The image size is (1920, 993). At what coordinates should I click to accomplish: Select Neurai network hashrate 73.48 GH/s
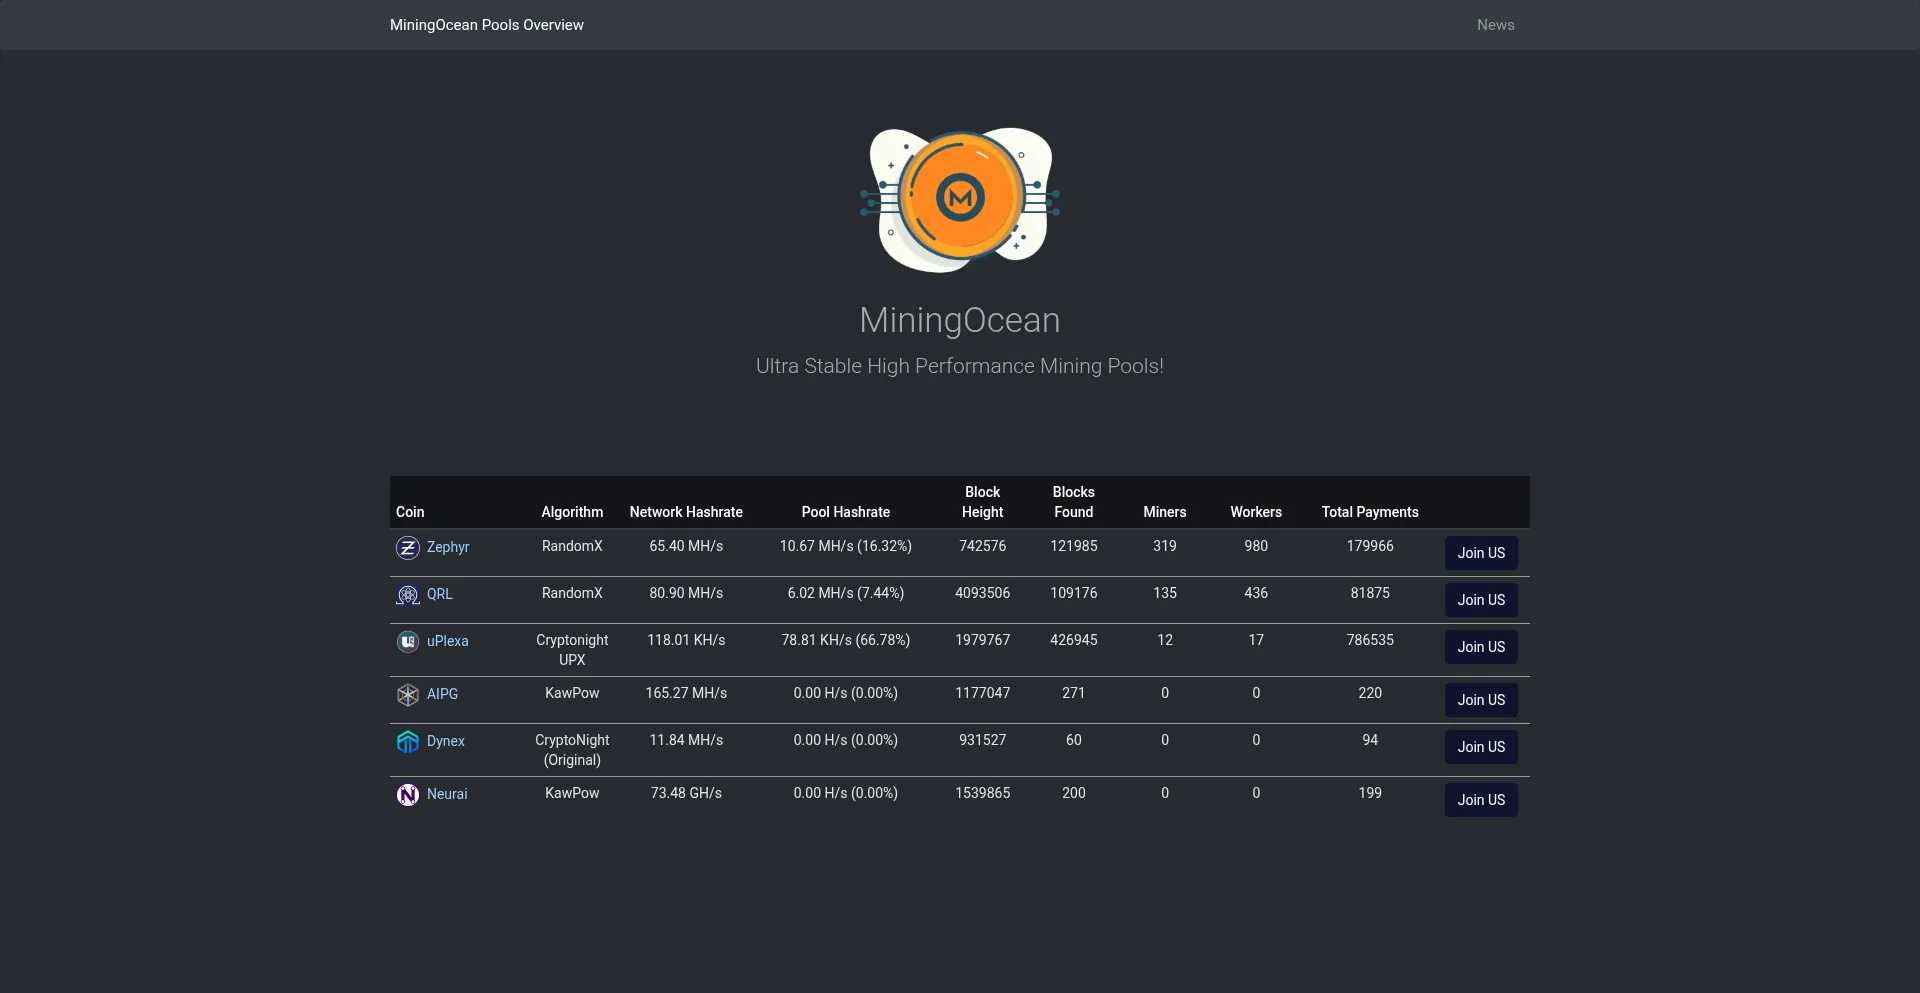[x=686, y=793]
